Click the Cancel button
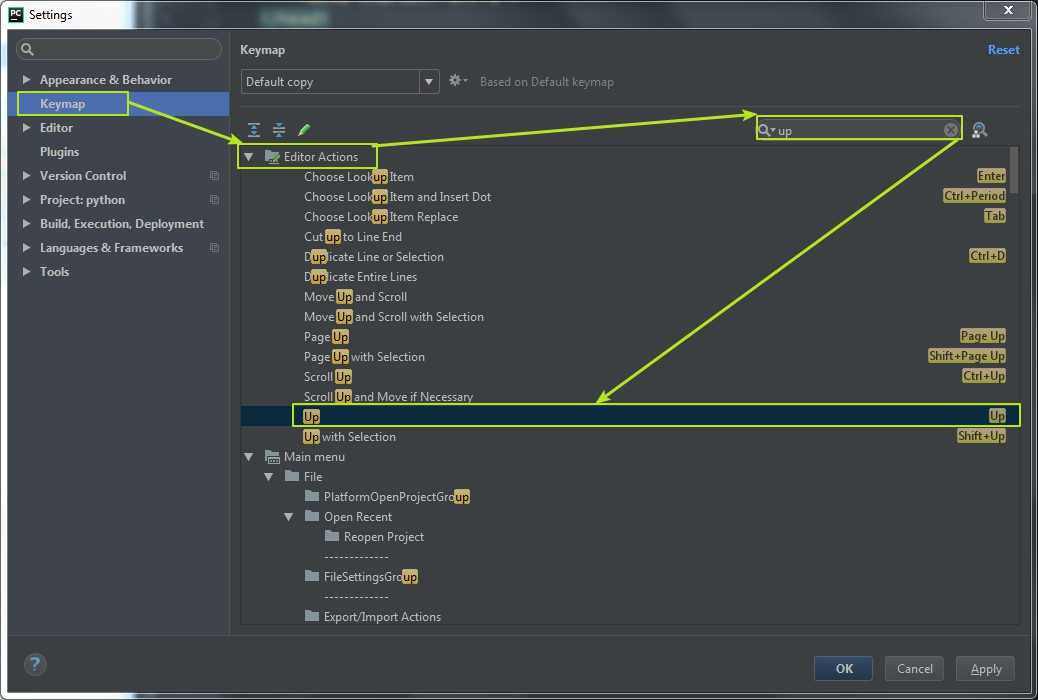Viewport: 1038px width, 700px height. coord(914,668)
